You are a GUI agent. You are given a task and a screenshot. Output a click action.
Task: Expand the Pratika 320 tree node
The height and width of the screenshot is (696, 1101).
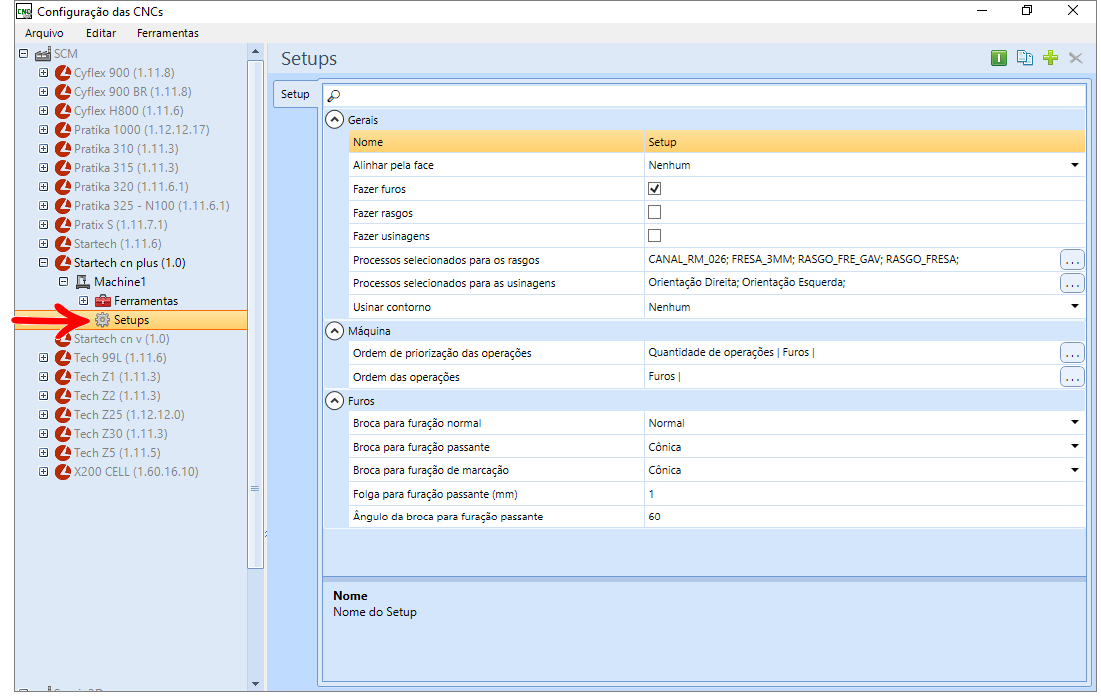[x=44, y=187]
